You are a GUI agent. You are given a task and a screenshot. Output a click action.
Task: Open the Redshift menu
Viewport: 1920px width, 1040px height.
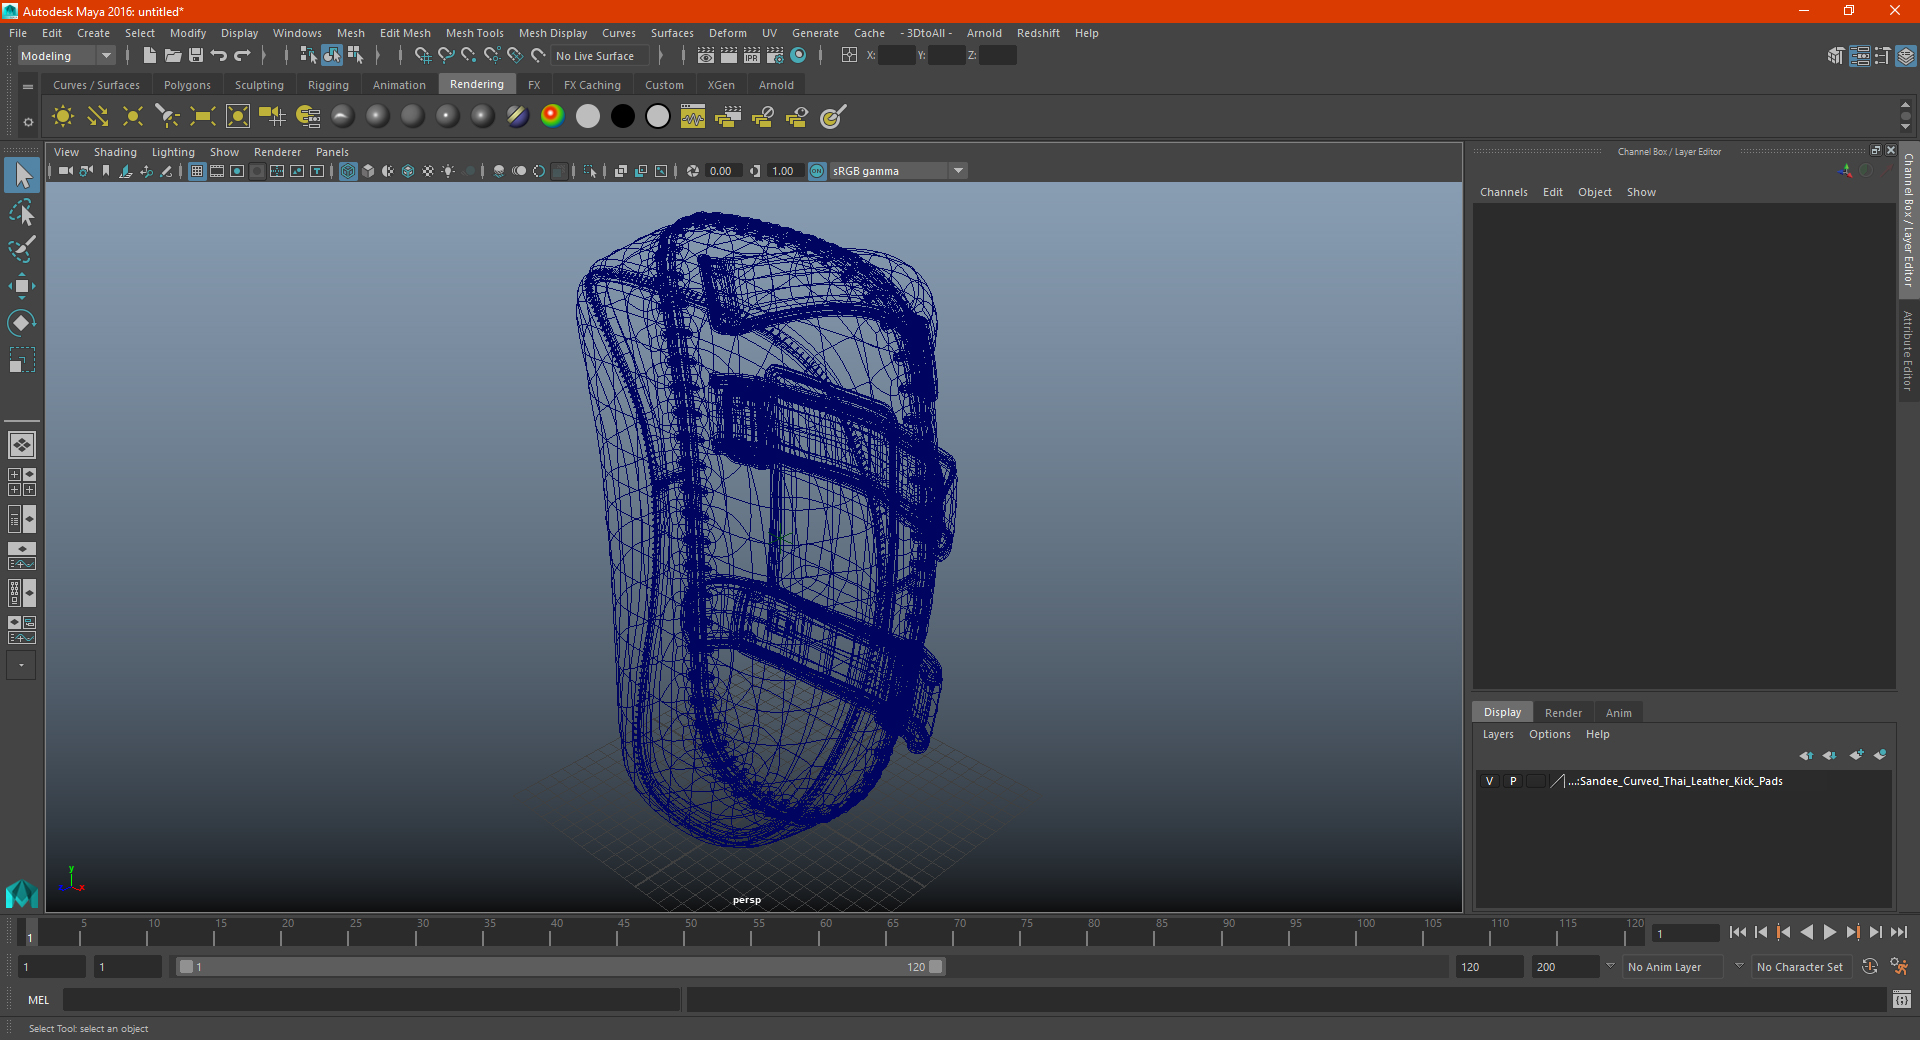[x=1038, y=33]
